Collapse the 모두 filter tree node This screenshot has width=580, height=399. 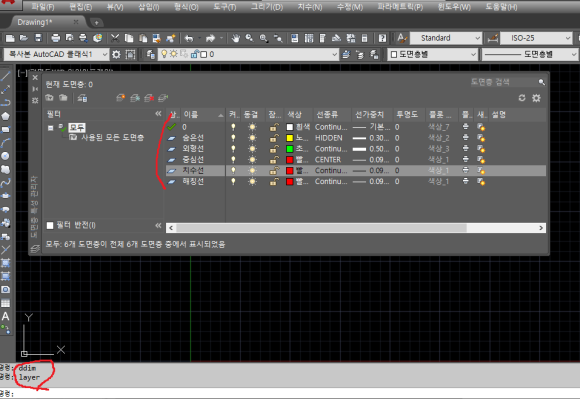(50, 128)
